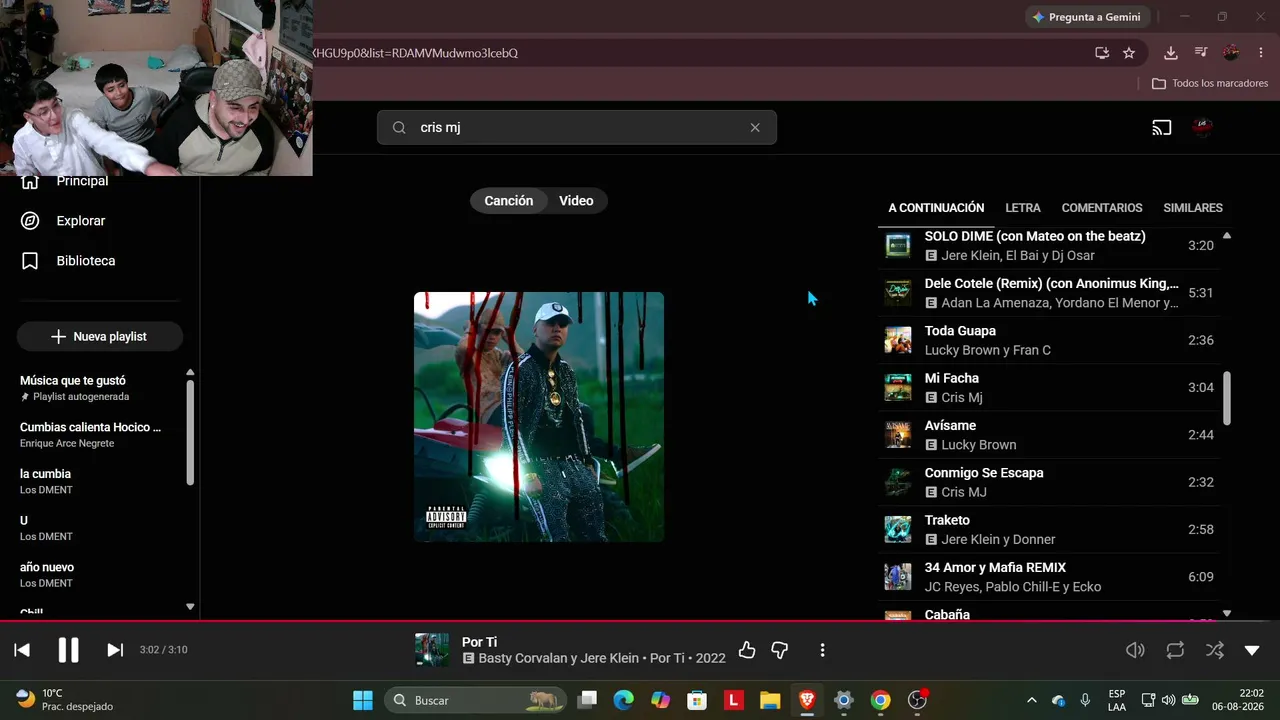Open OBS Studio from the taskbar
The width and height of the screenshot is (1280, 720).
tap(917, 700)
